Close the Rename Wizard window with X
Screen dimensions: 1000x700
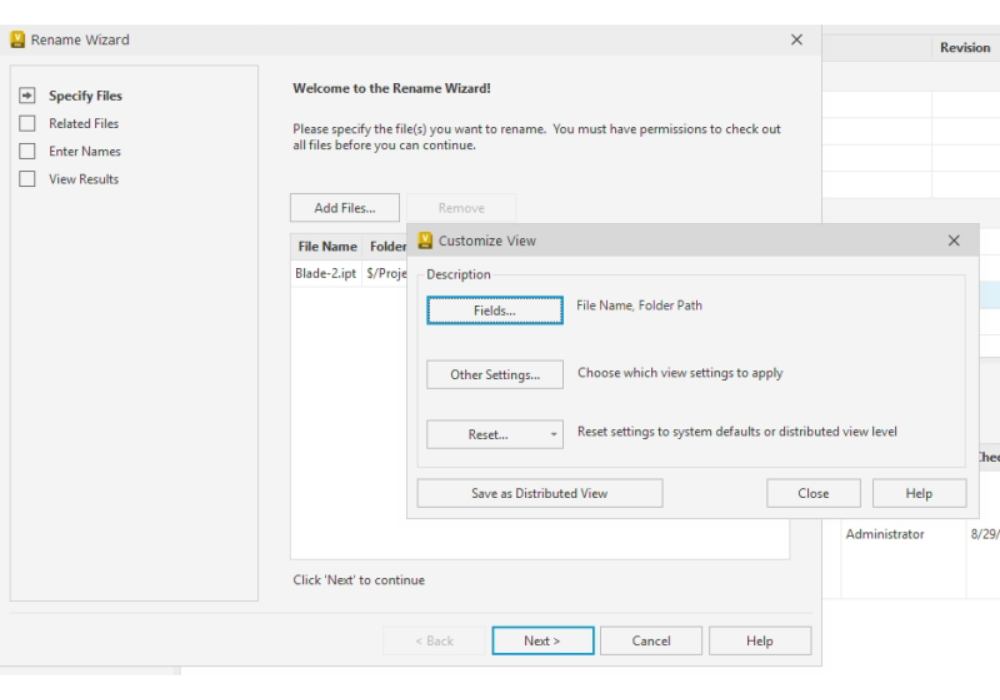pos(796,40)
